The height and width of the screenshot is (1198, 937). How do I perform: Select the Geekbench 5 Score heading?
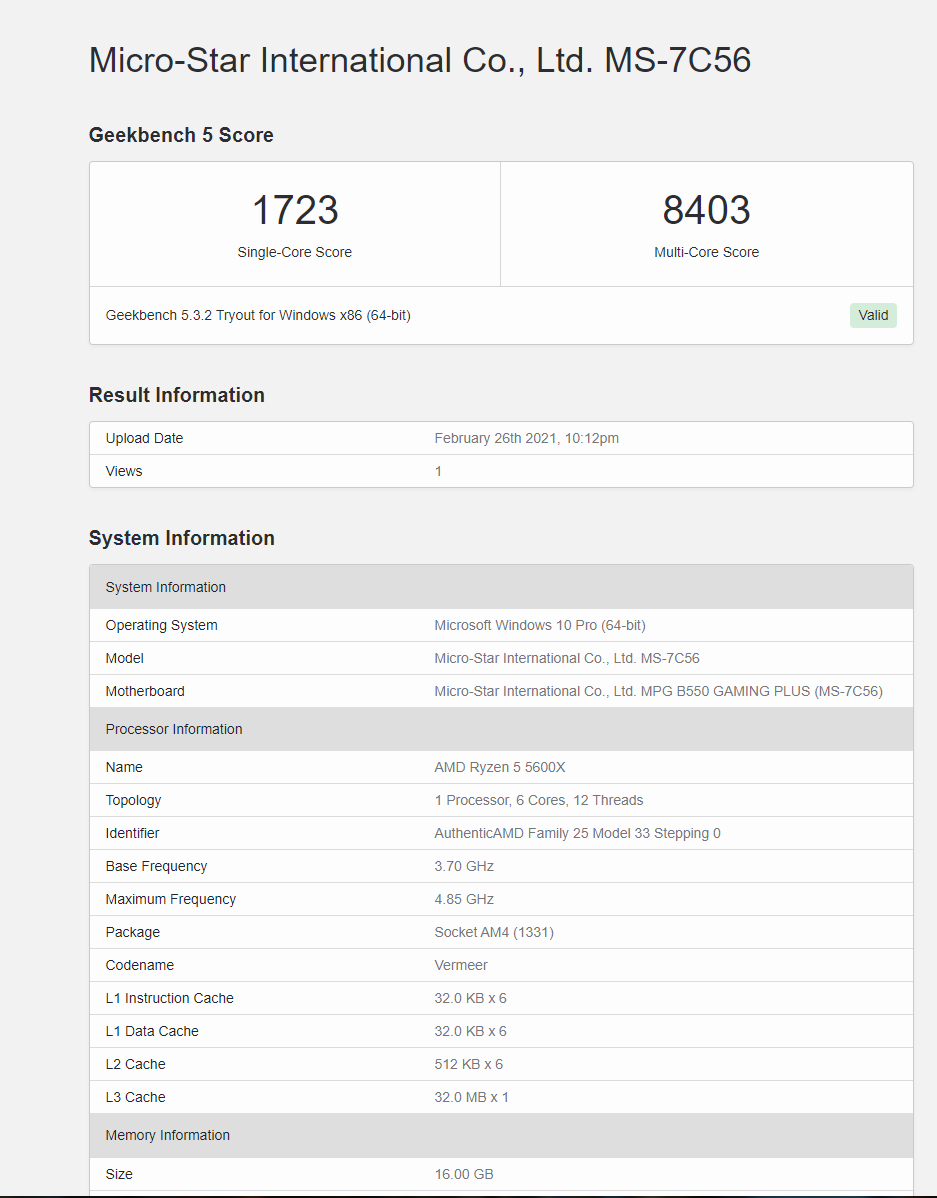(x=181, y=135)
